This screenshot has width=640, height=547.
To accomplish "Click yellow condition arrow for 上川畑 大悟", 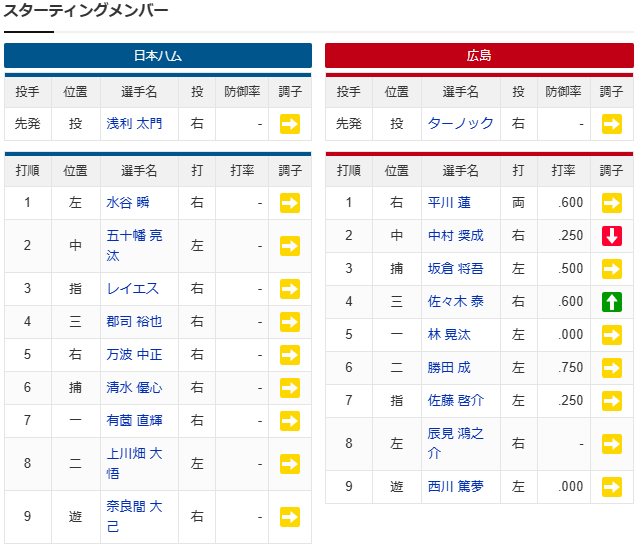I will pos(290,464).
